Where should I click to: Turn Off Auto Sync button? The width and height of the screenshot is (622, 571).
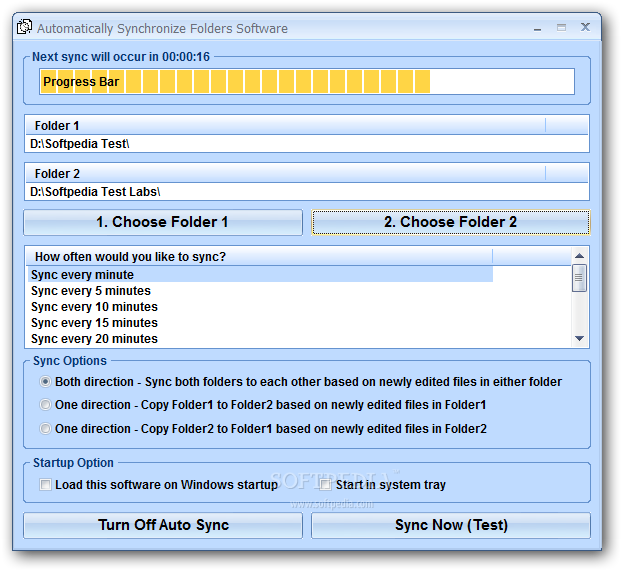163,525
